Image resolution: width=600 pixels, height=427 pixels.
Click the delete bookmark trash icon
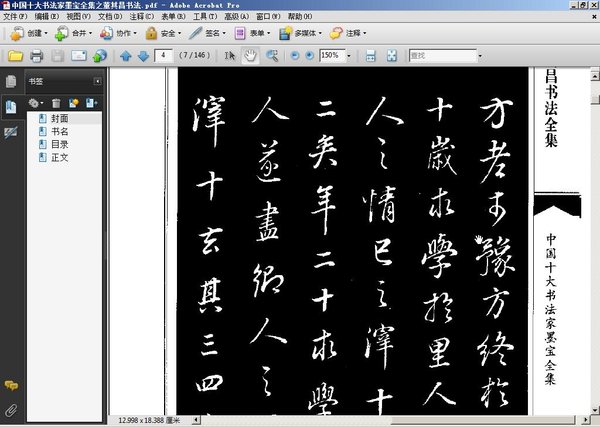point(56,103)
